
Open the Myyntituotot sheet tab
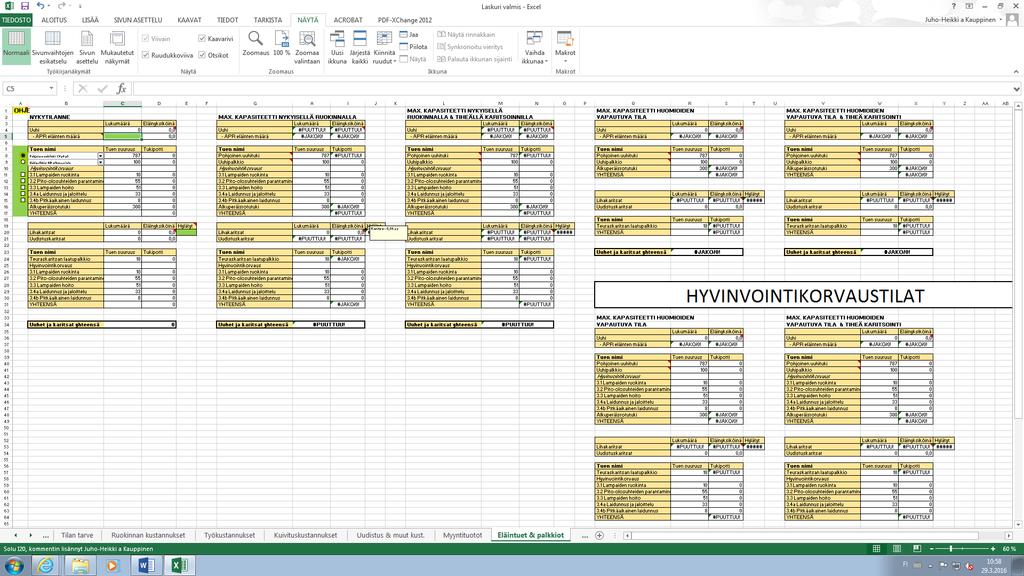tap(462, 536)
